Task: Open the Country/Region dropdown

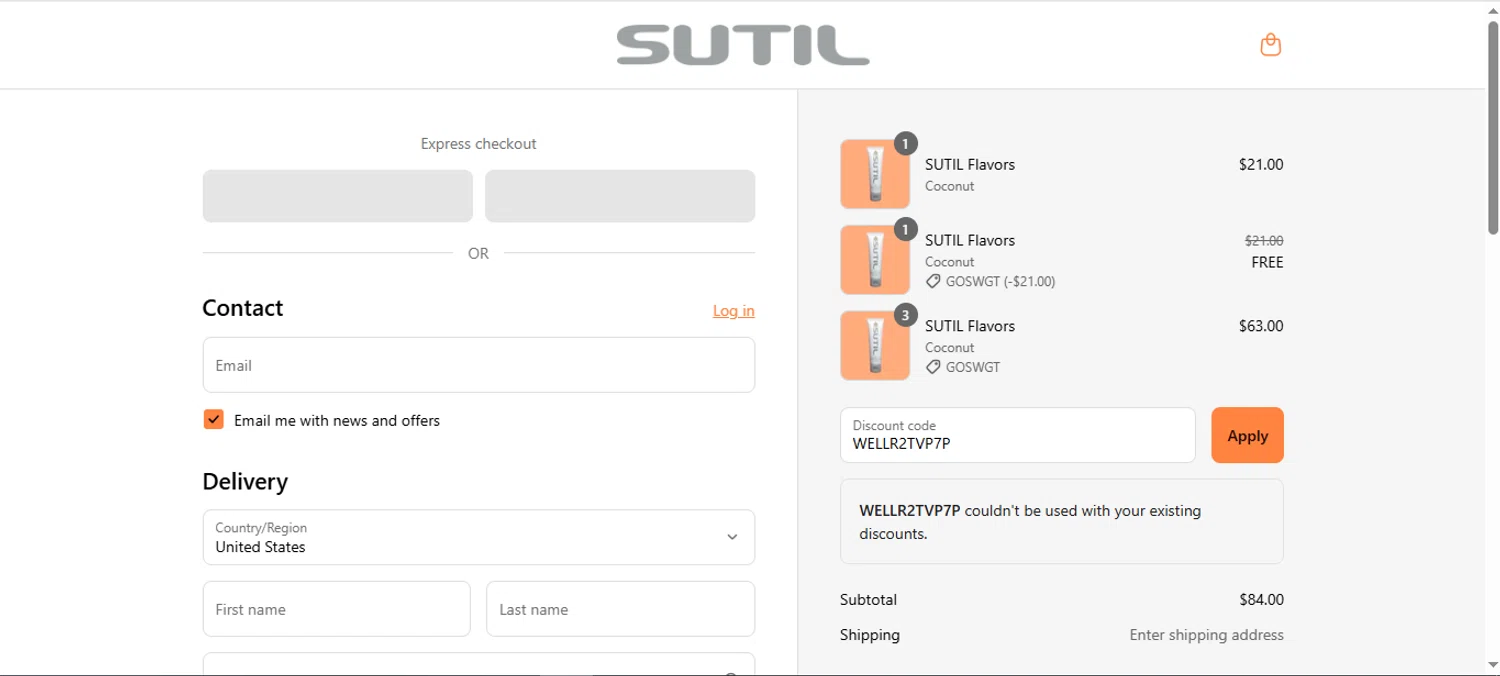Action: pyautogui.click(x=479, y=537)
